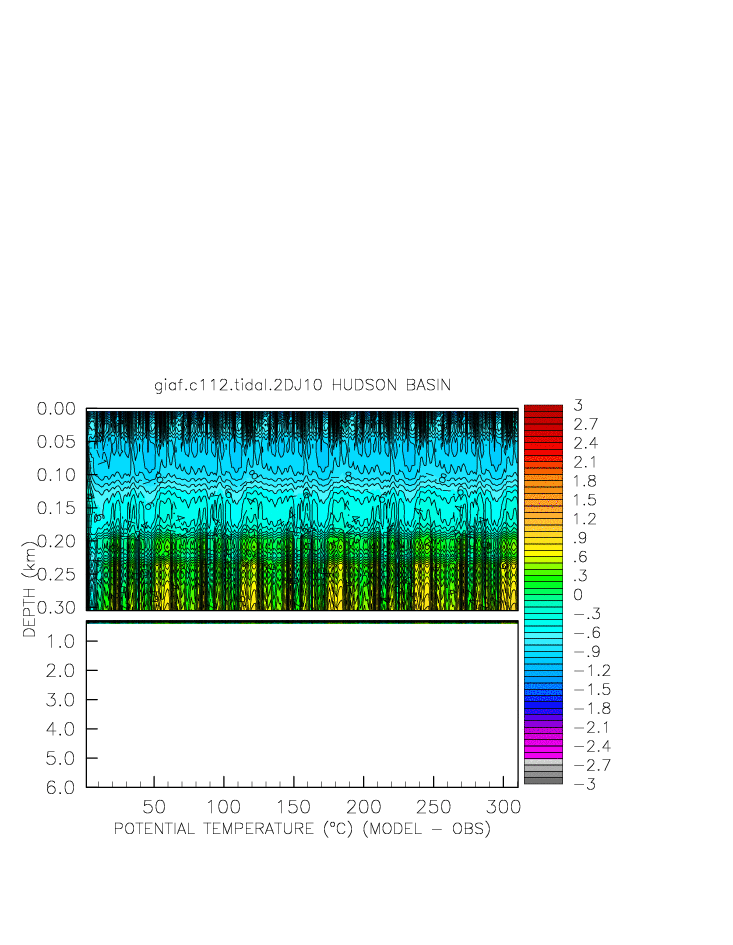The image size is (733, 945).
Task: Click the x-axis tick label 50
Action: (153, 807)
